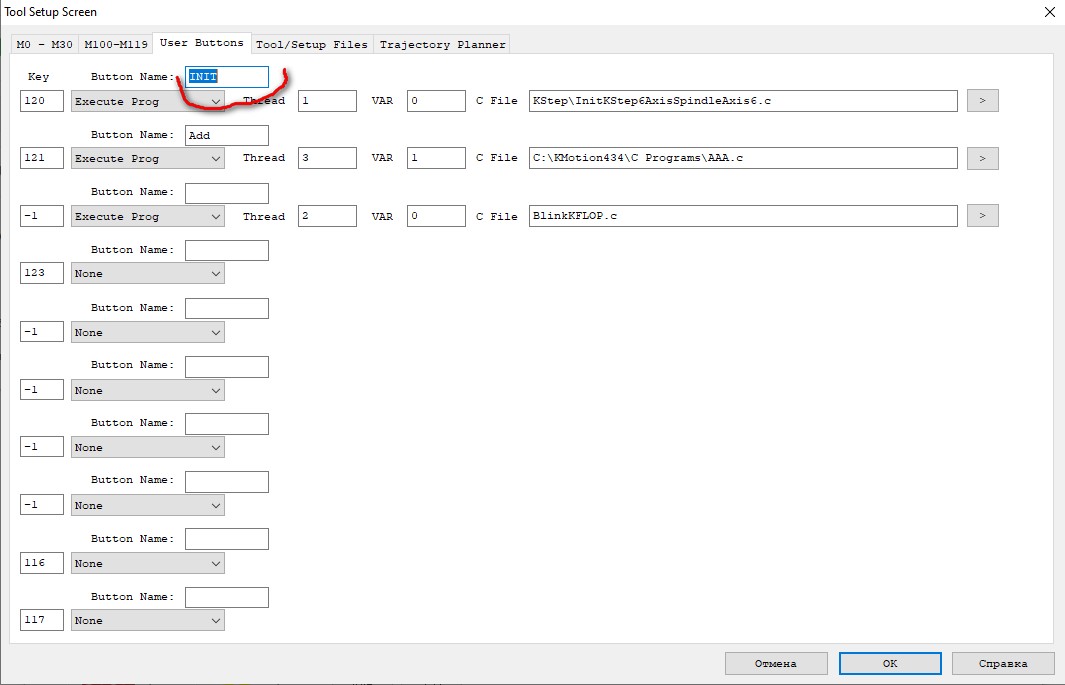This screenshot has width=1065, height=685.
Task: Expand the None dropdown for key 123
Action: pyautogui.click(x=148, y=273)
